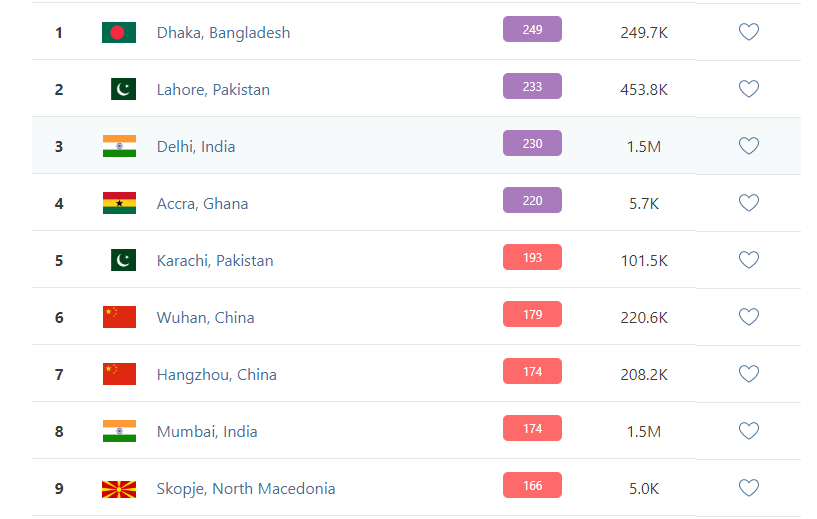Click the purple 249 AQI badge
The image size is (817, 519).
click(532, 29)
